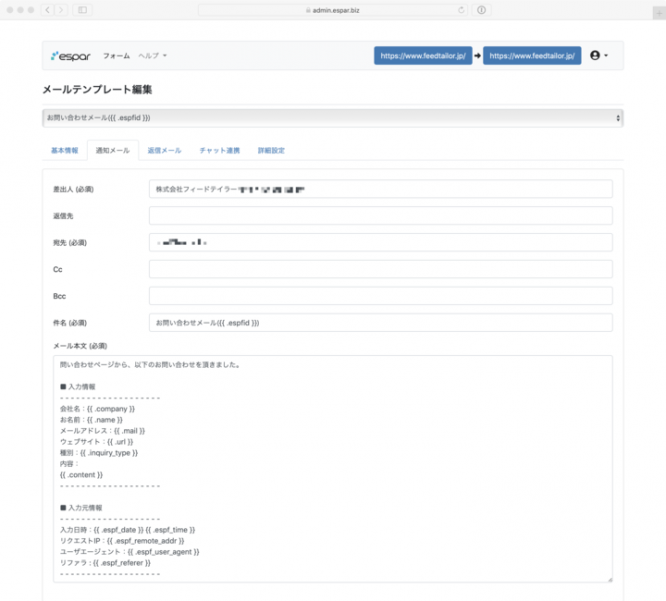Click the {{ .content }} line in body
The image size is (666, 601).
point(81,475)
